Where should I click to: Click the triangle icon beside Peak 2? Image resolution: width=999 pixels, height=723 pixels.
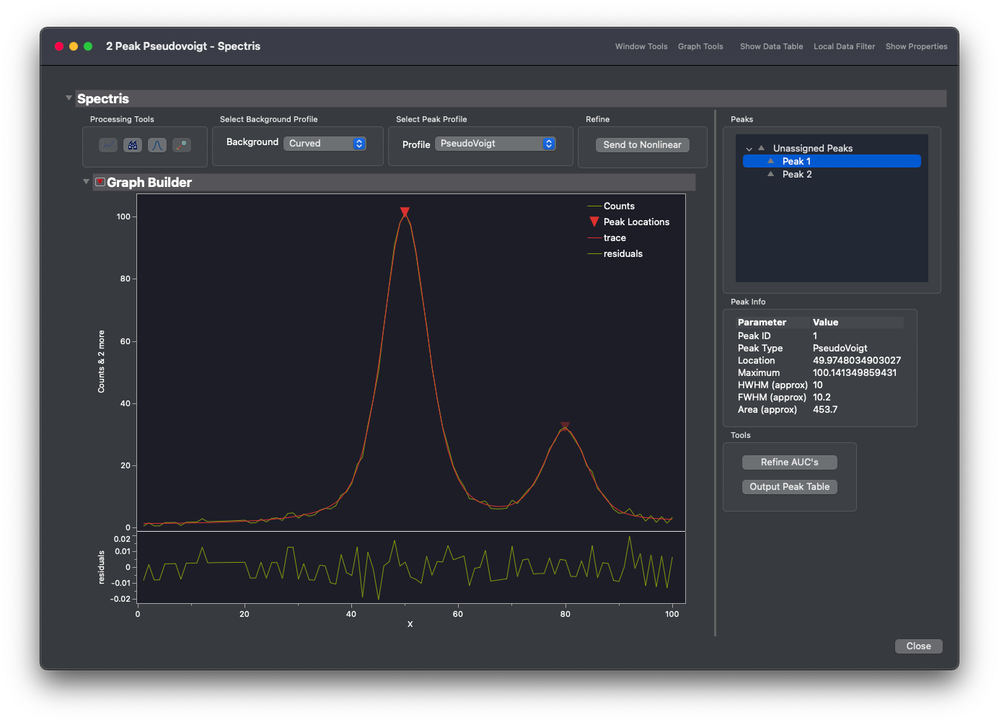click(770, 174)
